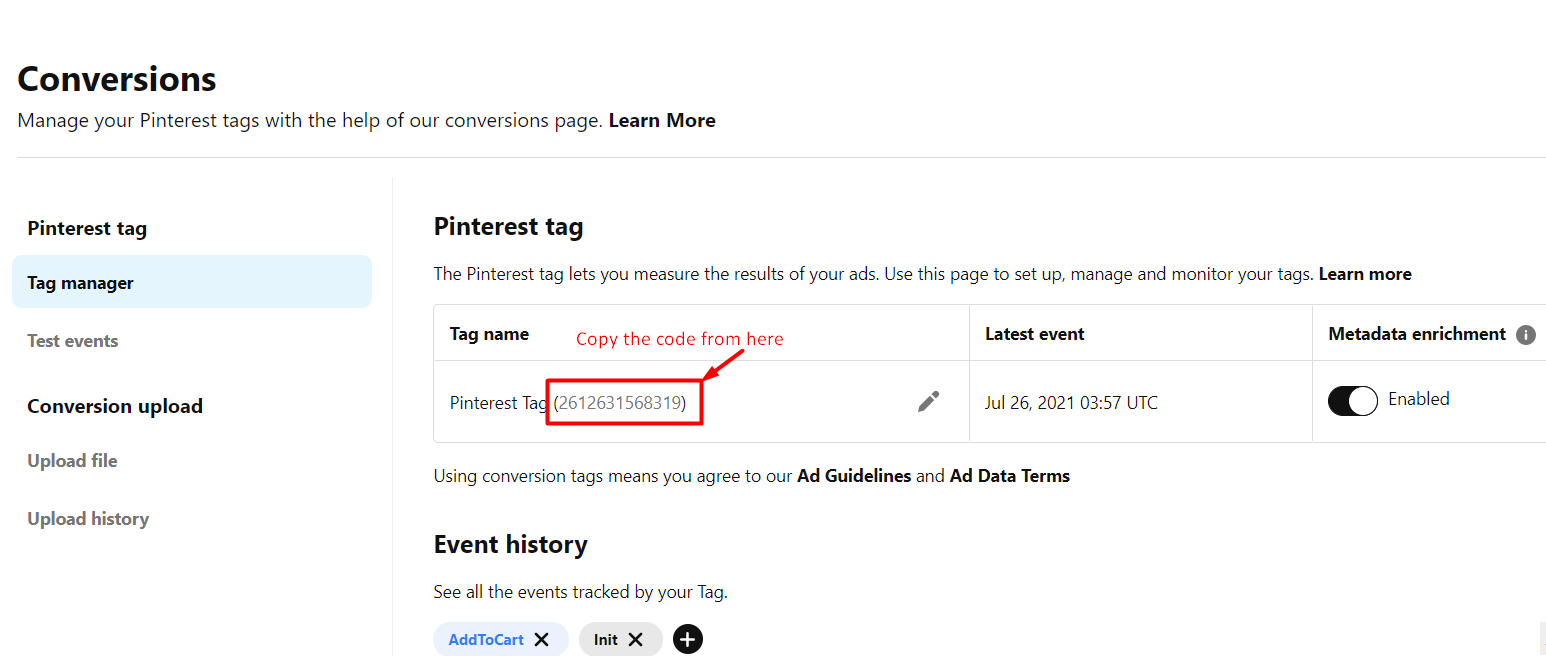The width and height of the screenshot is (1546, 656).
Task: Add an event filter with plus icon
Action: tap(688, 639)
